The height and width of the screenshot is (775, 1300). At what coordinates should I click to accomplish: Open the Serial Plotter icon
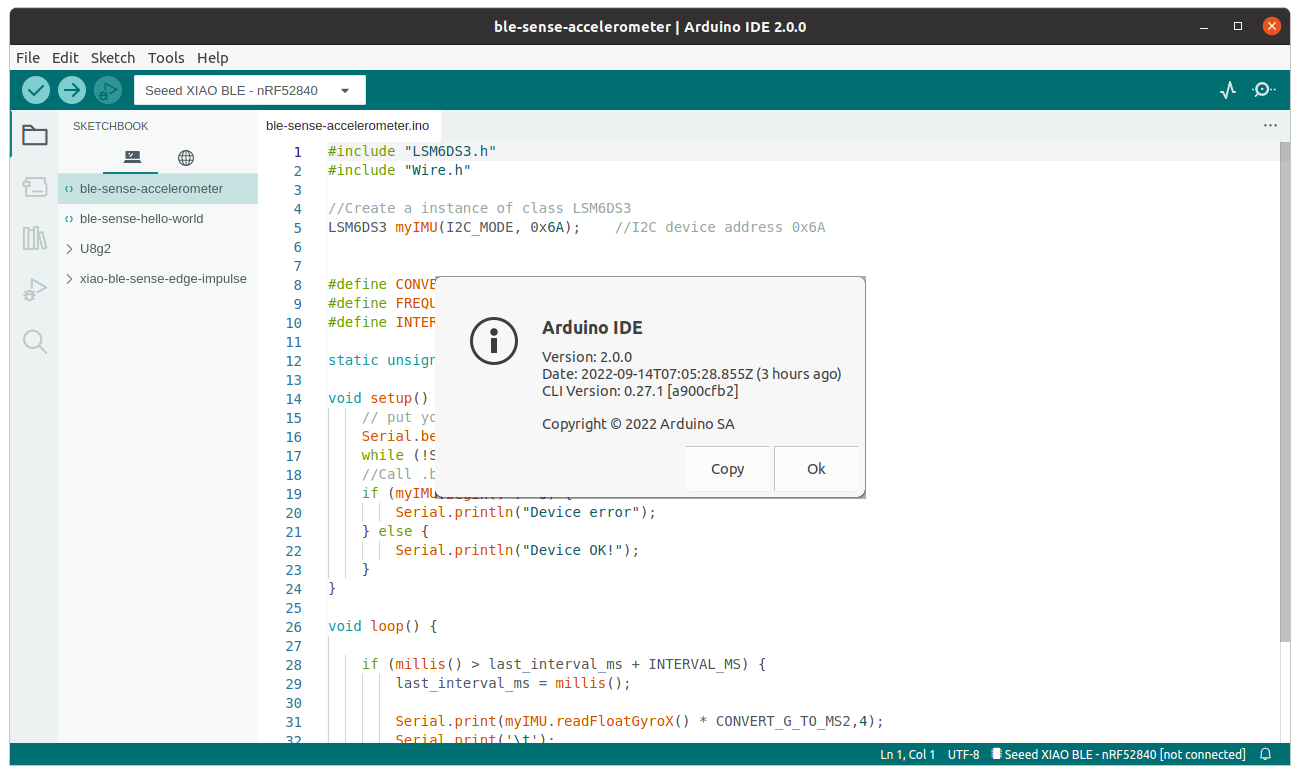tap(1227, 90)
